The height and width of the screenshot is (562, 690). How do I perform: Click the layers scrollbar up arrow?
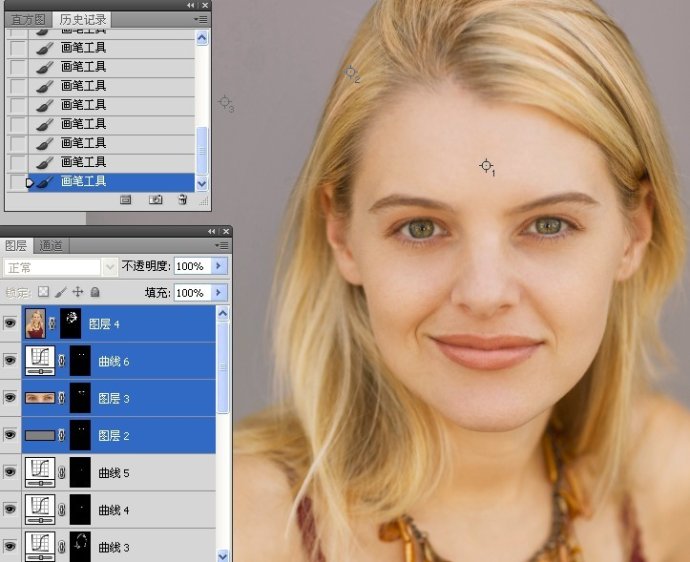(223, 313)
